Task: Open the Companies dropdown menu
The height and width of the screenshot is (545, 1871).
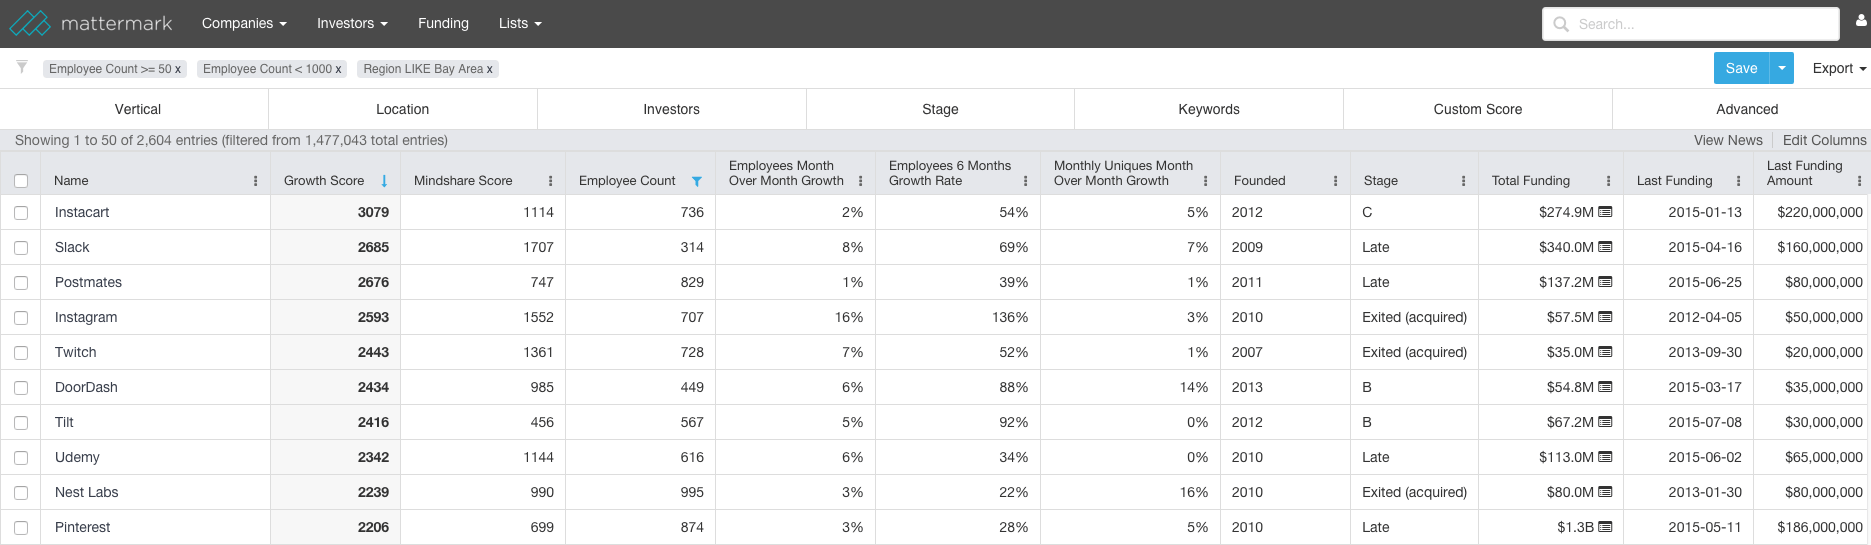Action: click(x=244, y=23)
